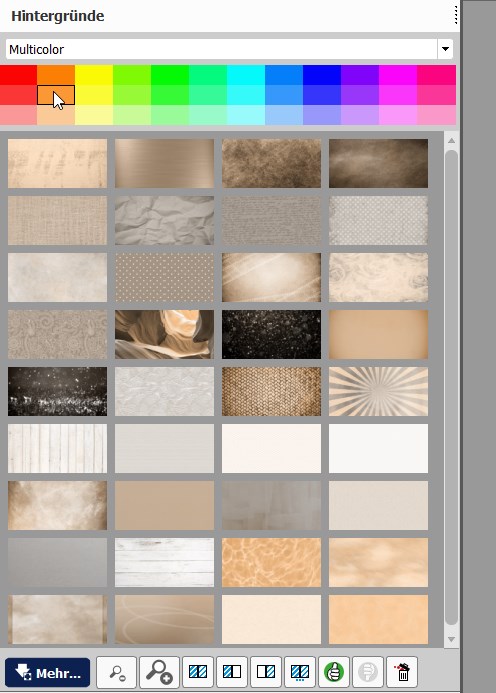Pick the pale cyan bottom-row swatch
This screenshot has height=693, width=496.
click(246, 115)
